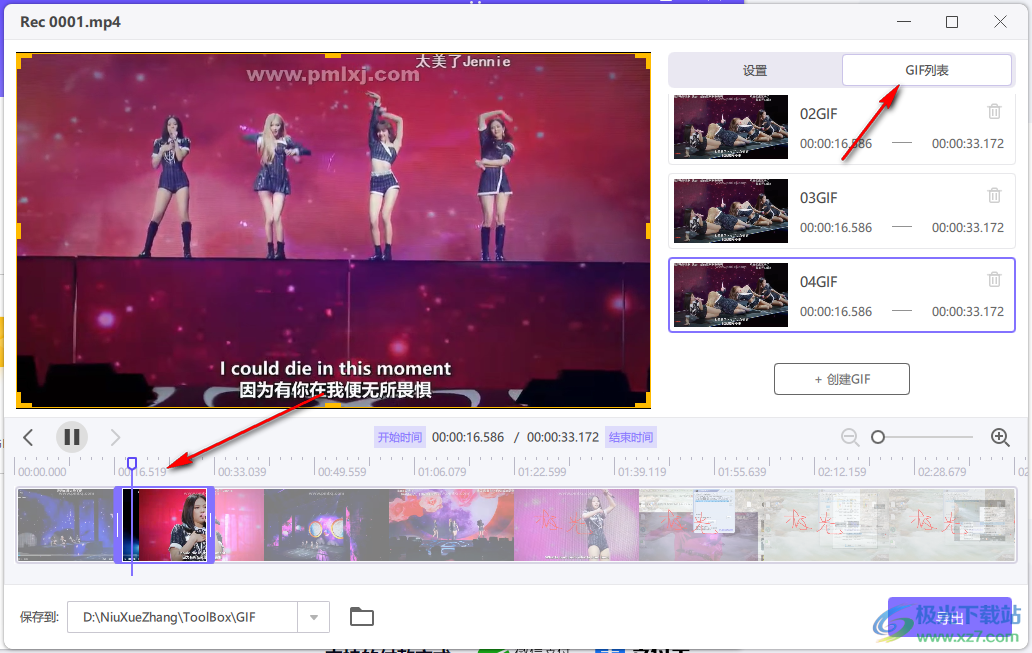Open the output folder browse icon
This screenshot has height=653, width=1032.
pos(361,617)
